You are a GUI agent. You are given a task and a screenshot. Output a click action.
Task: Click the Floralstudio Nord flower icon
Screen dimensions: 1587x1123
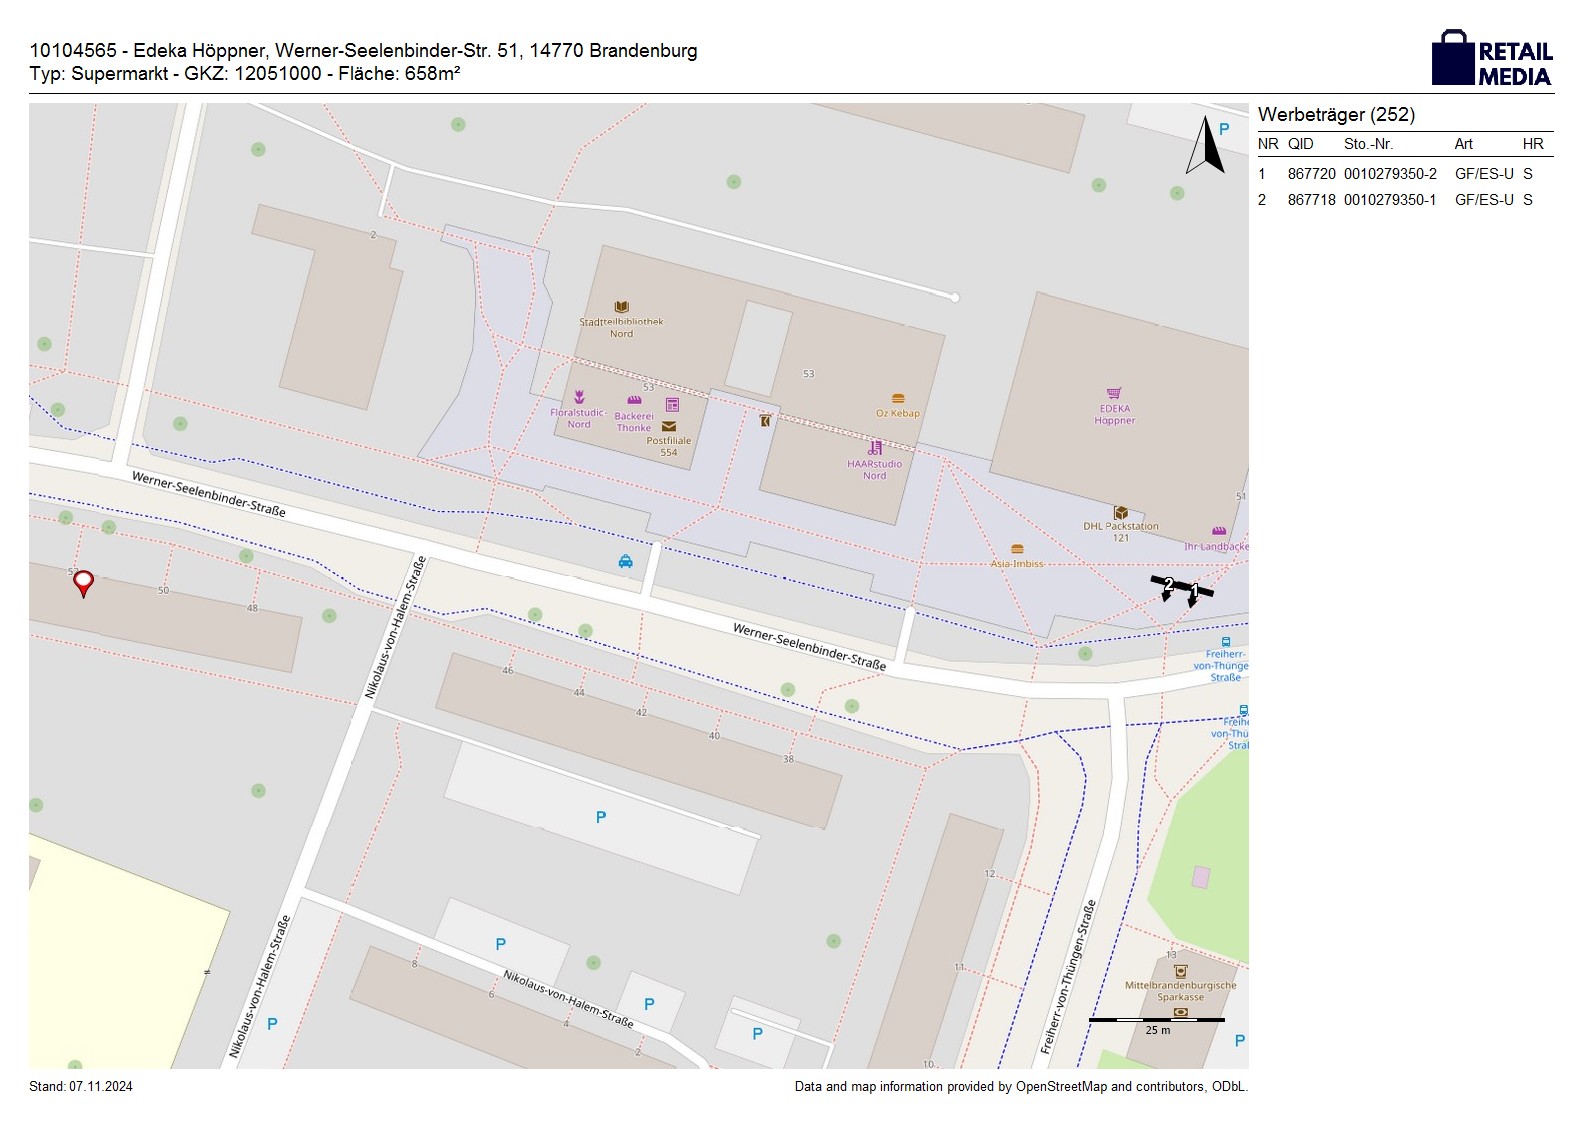pyautogui.click(x=579, y=397)
